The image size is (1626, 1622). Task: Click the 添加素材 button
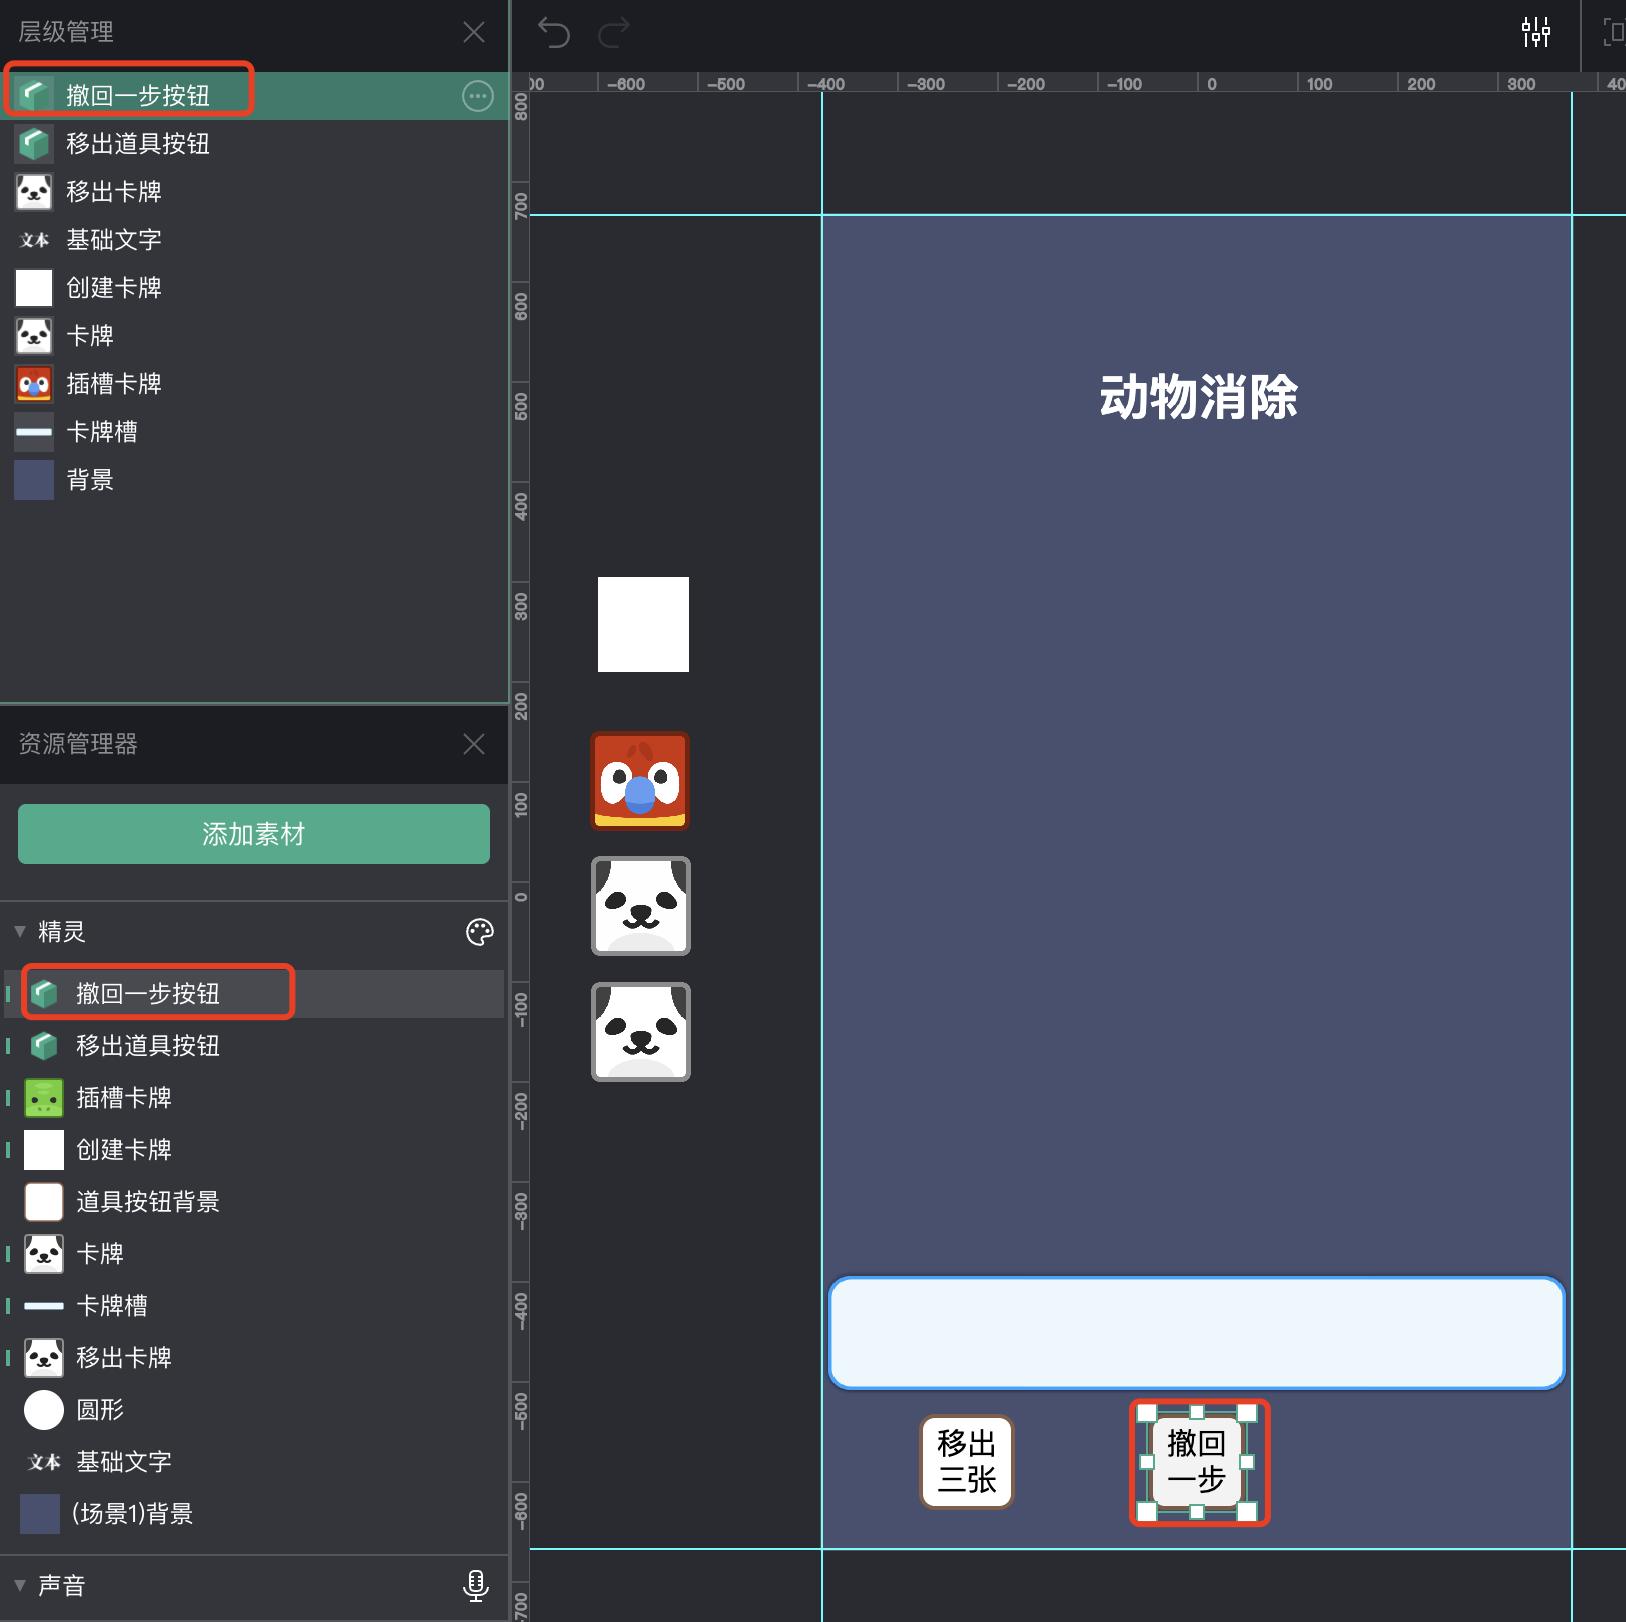(252, 834)
